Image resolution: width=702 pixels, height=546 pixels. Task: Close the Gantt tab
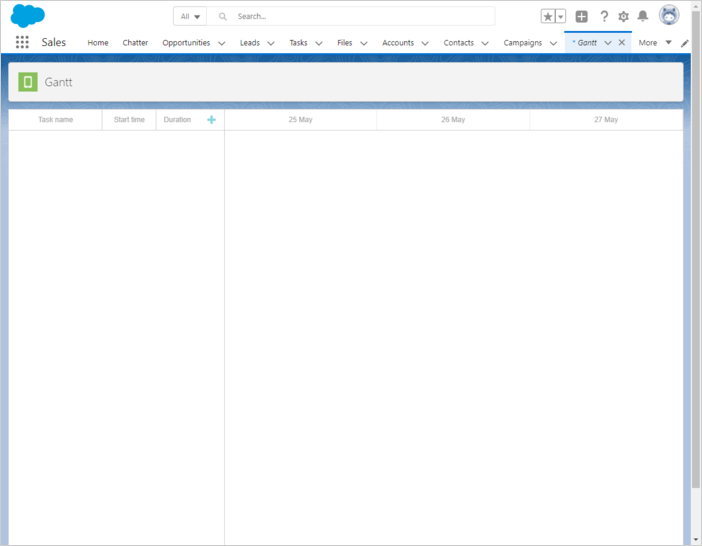(622, 43)
